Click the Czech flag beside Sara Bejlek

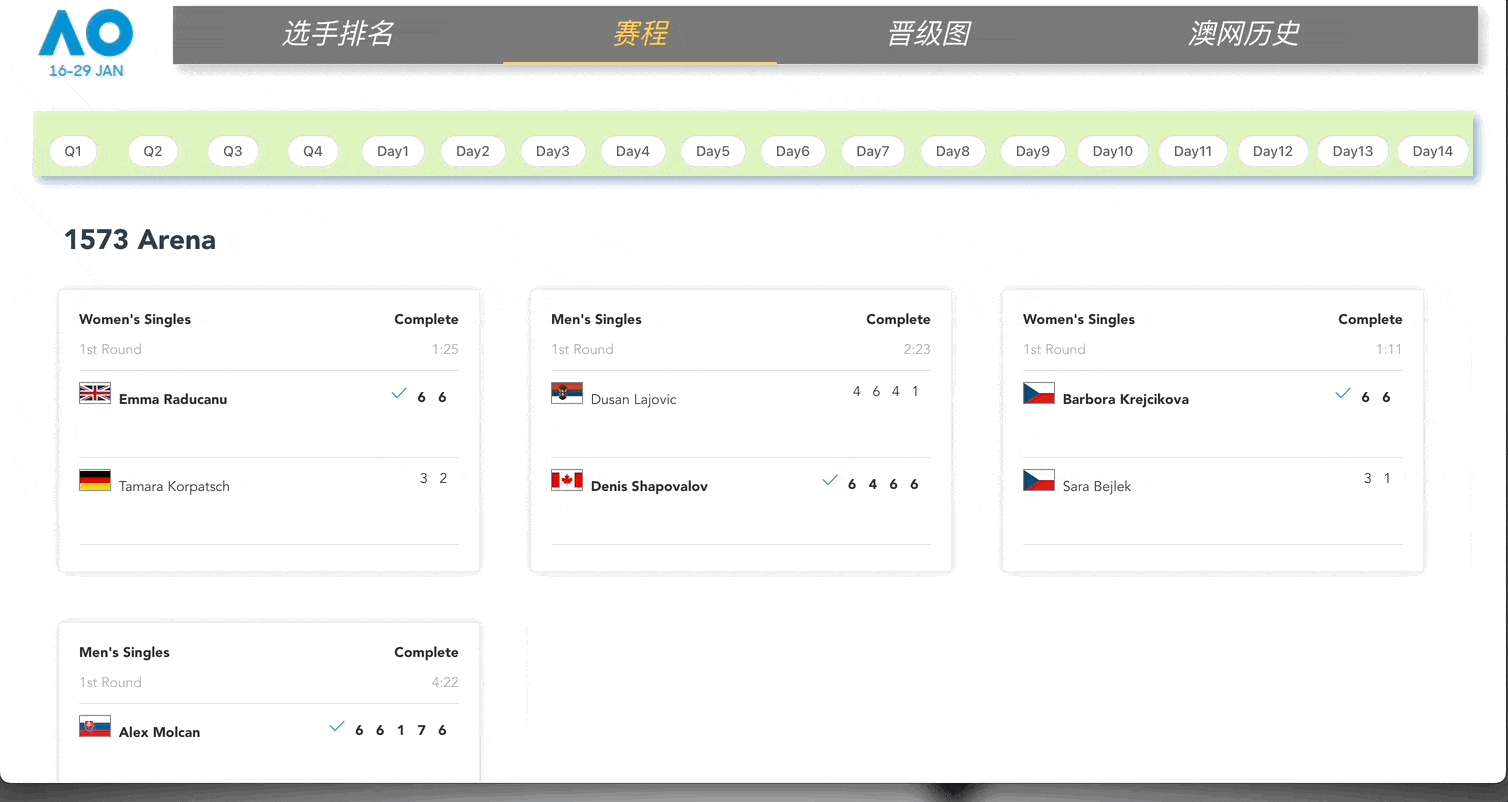1039,480
